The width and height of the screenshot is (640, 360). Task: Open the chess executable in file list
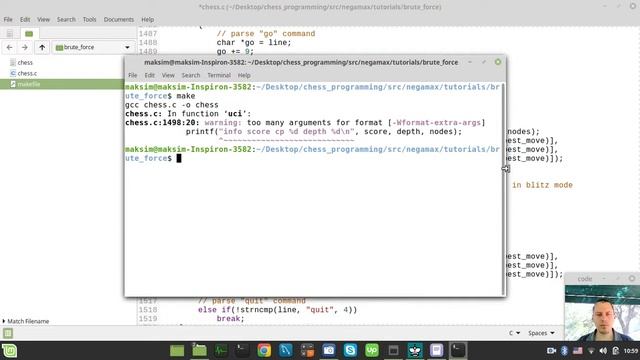pyautogui.click(x=25, y=62)
